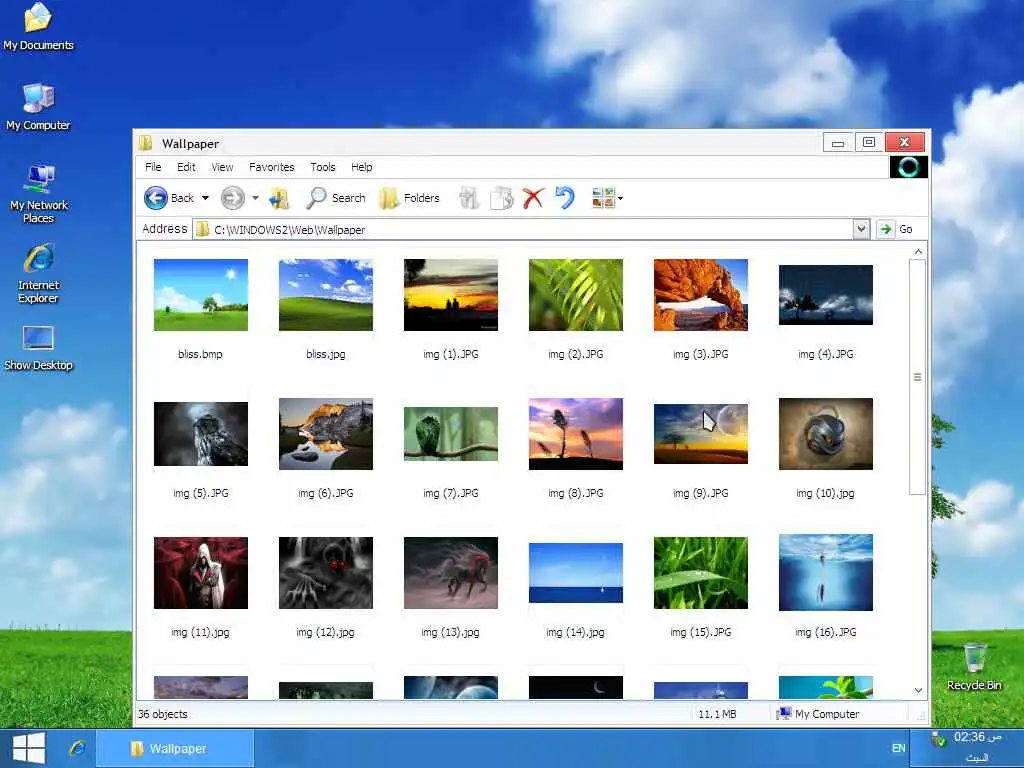Open the Favorites menu
Screen dimensions: 1024x768
pos(272,167)
